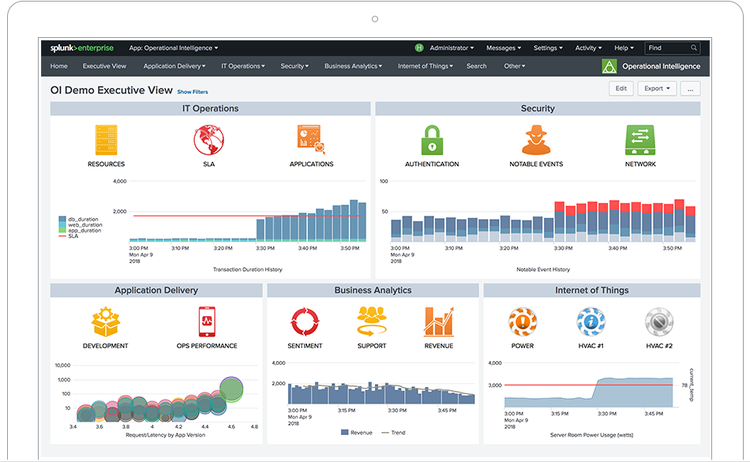
Task: Click the SLA globe icon
Action: (209, 139)
